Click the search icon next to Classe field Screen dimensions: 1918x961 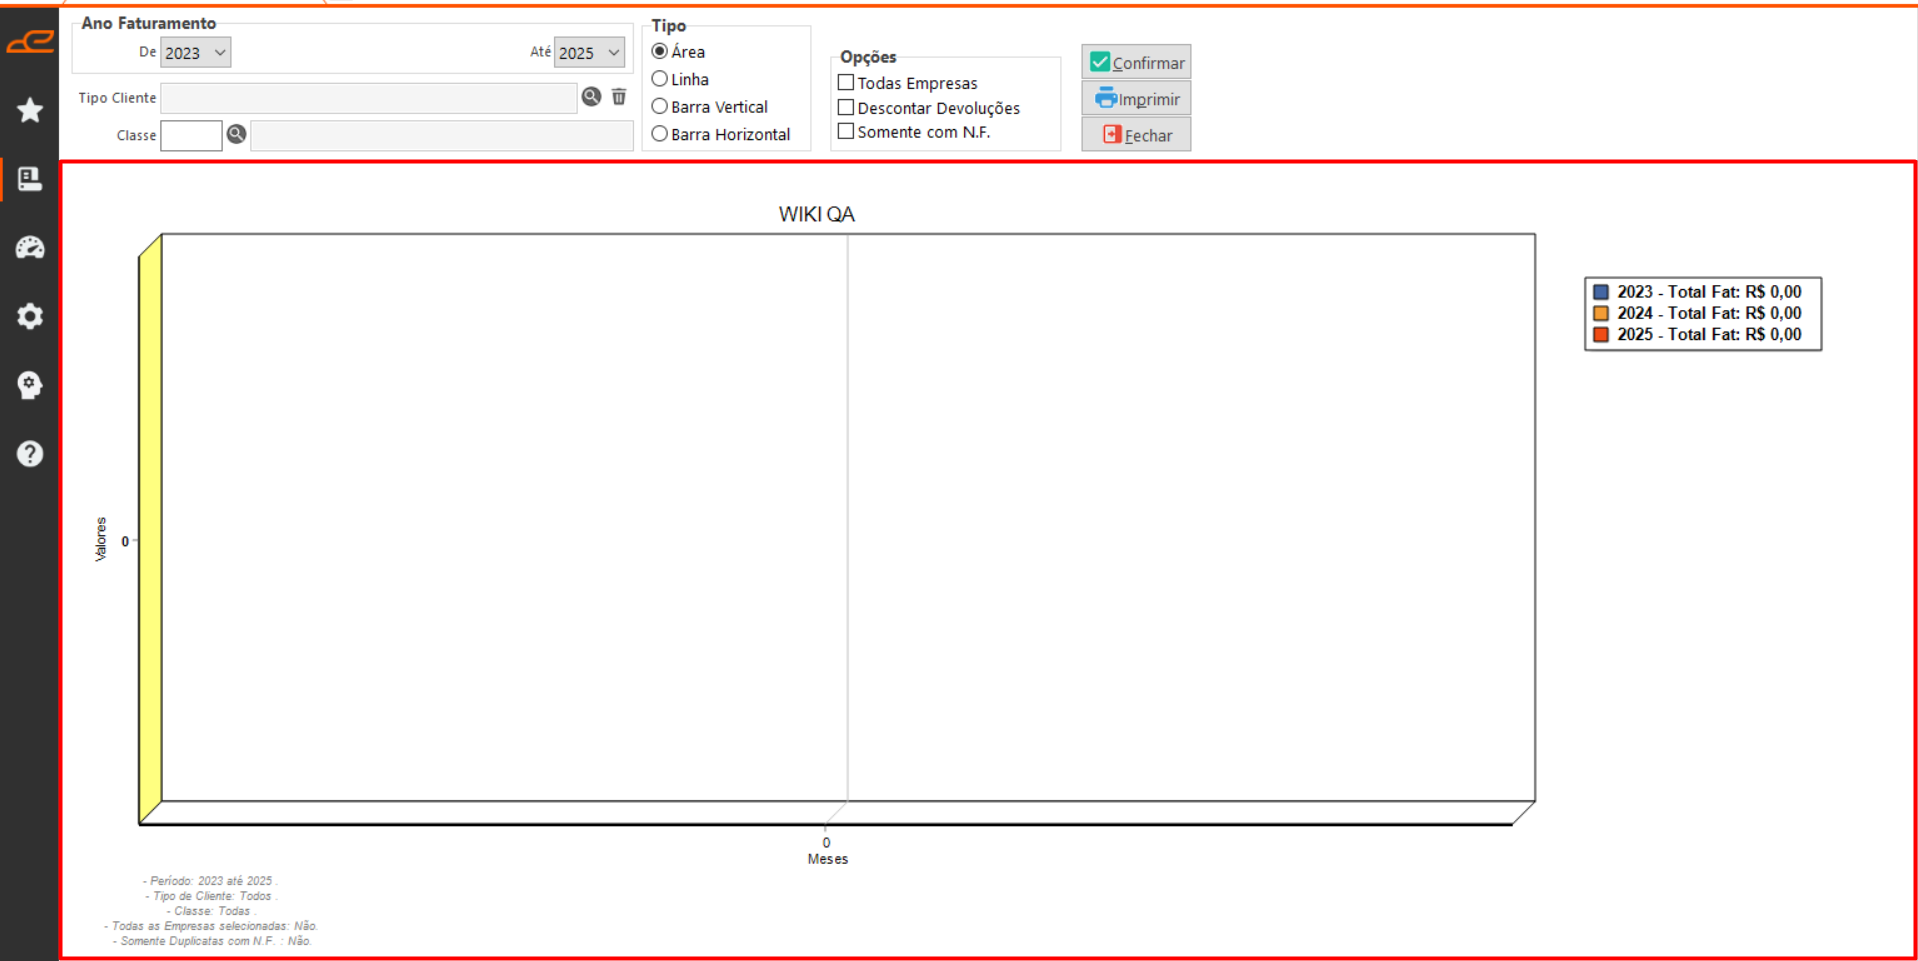[x=236, y=134]
